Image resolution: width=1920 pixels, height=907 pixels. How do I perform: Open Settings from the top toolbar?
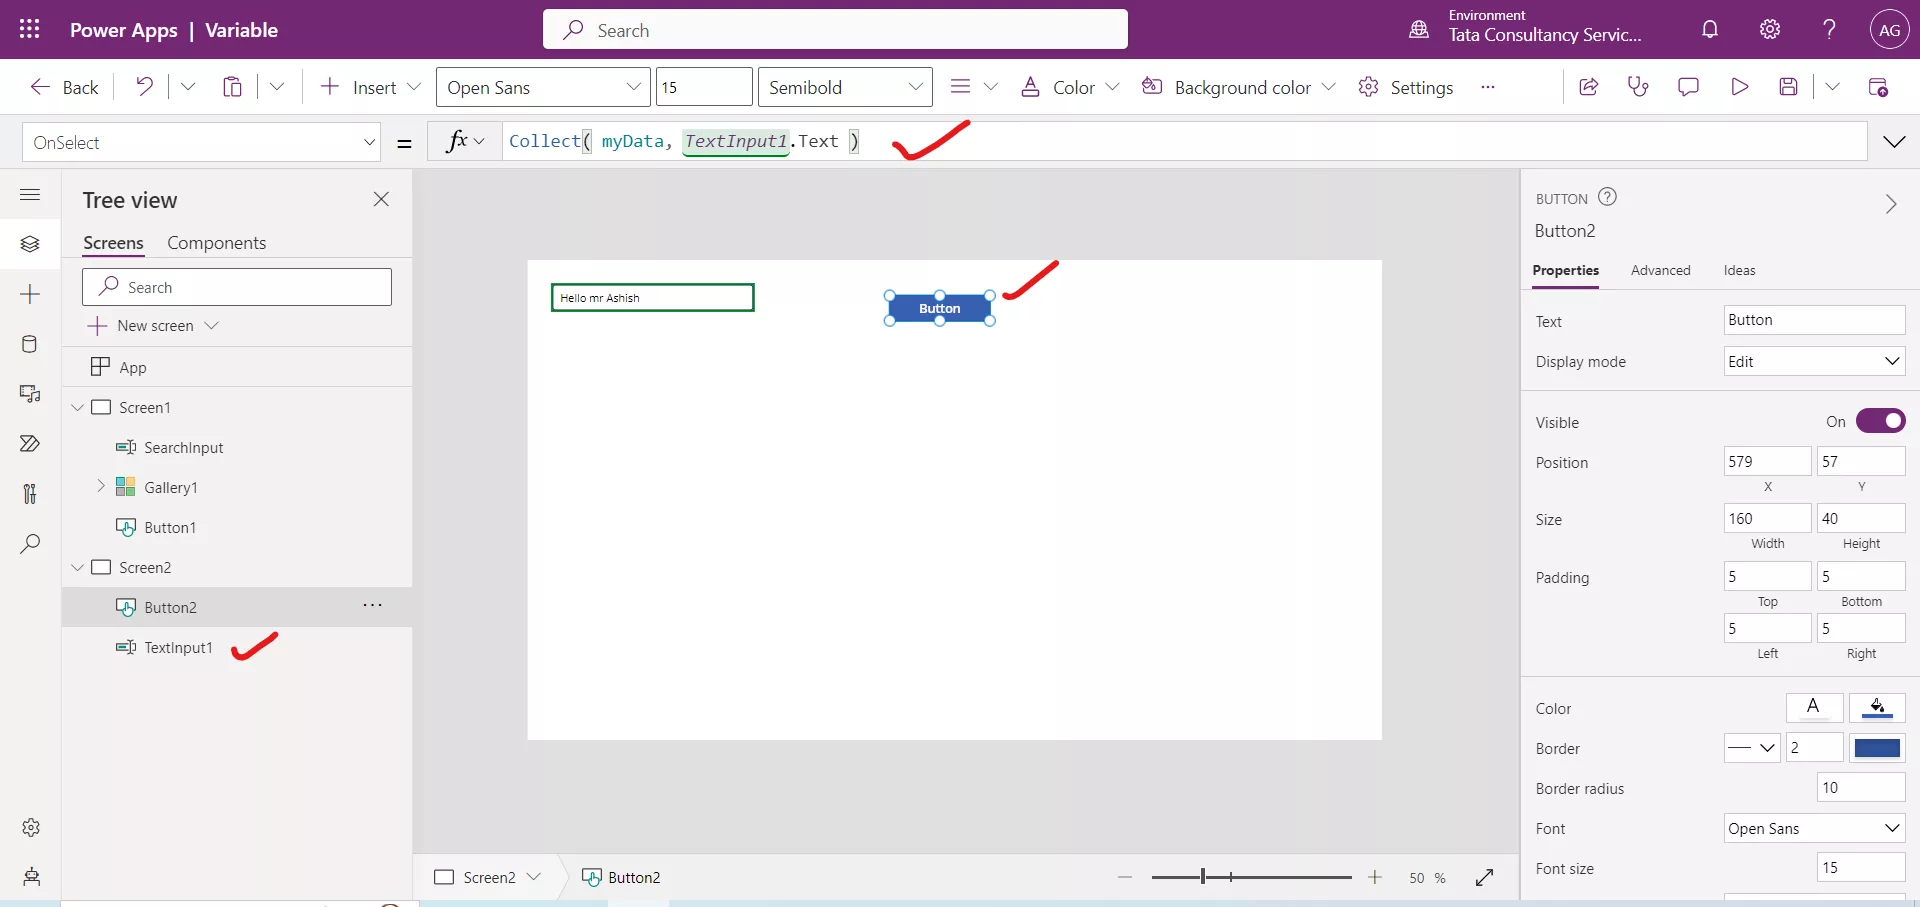[x=1407, y=86]
